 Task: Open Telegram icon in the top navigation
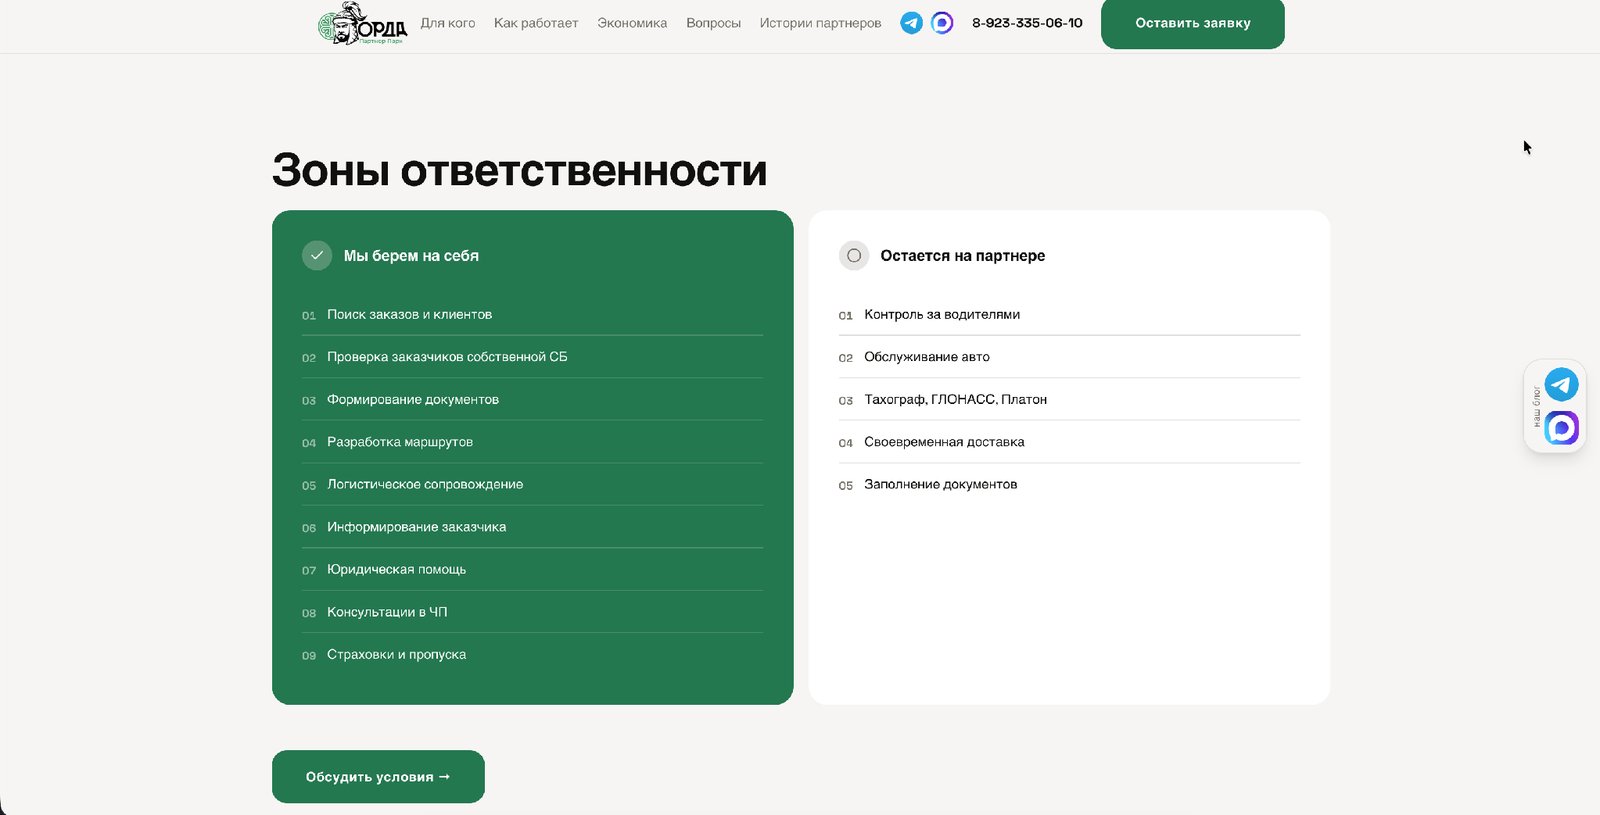[x=911, y=23]
